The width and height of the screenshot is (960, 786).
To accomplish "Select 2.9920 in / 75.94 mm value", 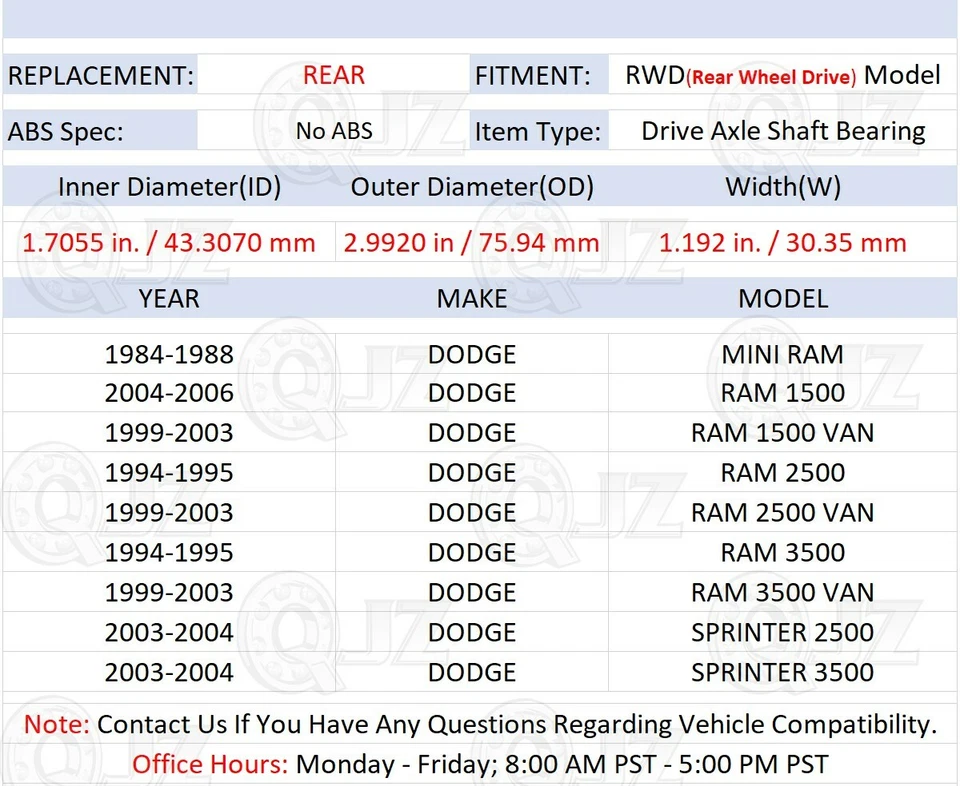I will coord(471,242).
